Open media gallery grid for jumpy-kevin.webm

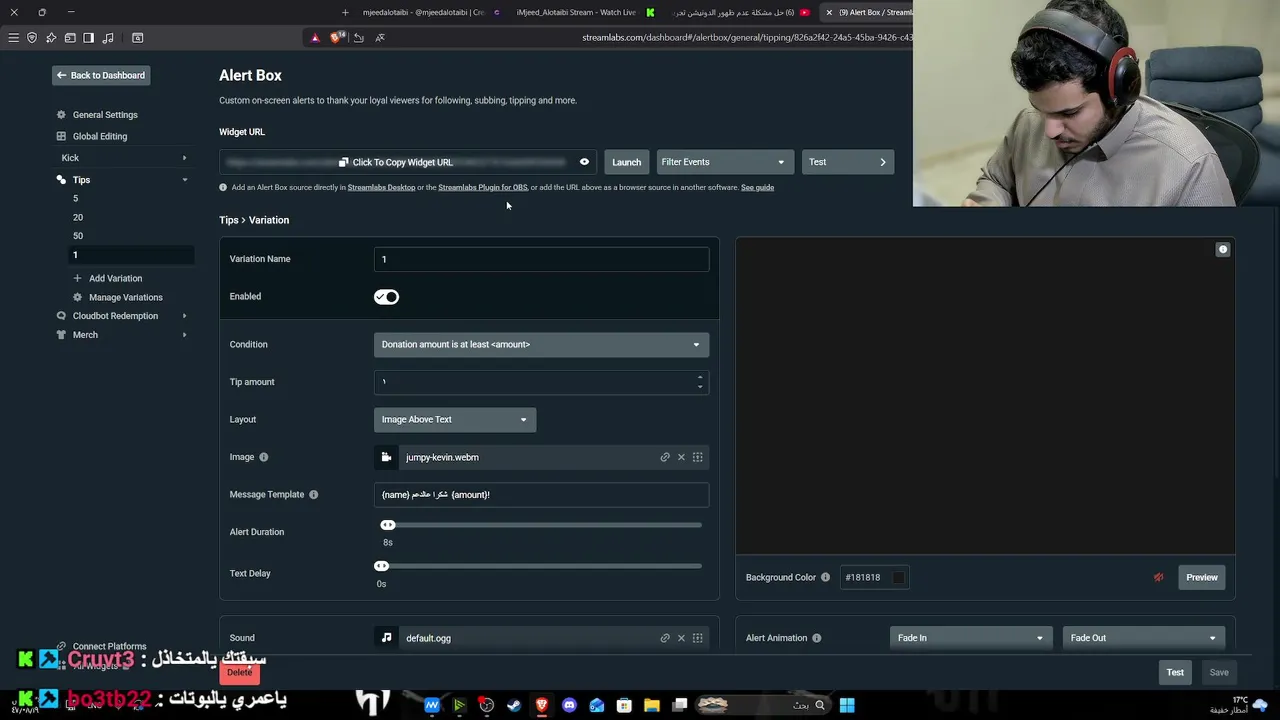698,457
